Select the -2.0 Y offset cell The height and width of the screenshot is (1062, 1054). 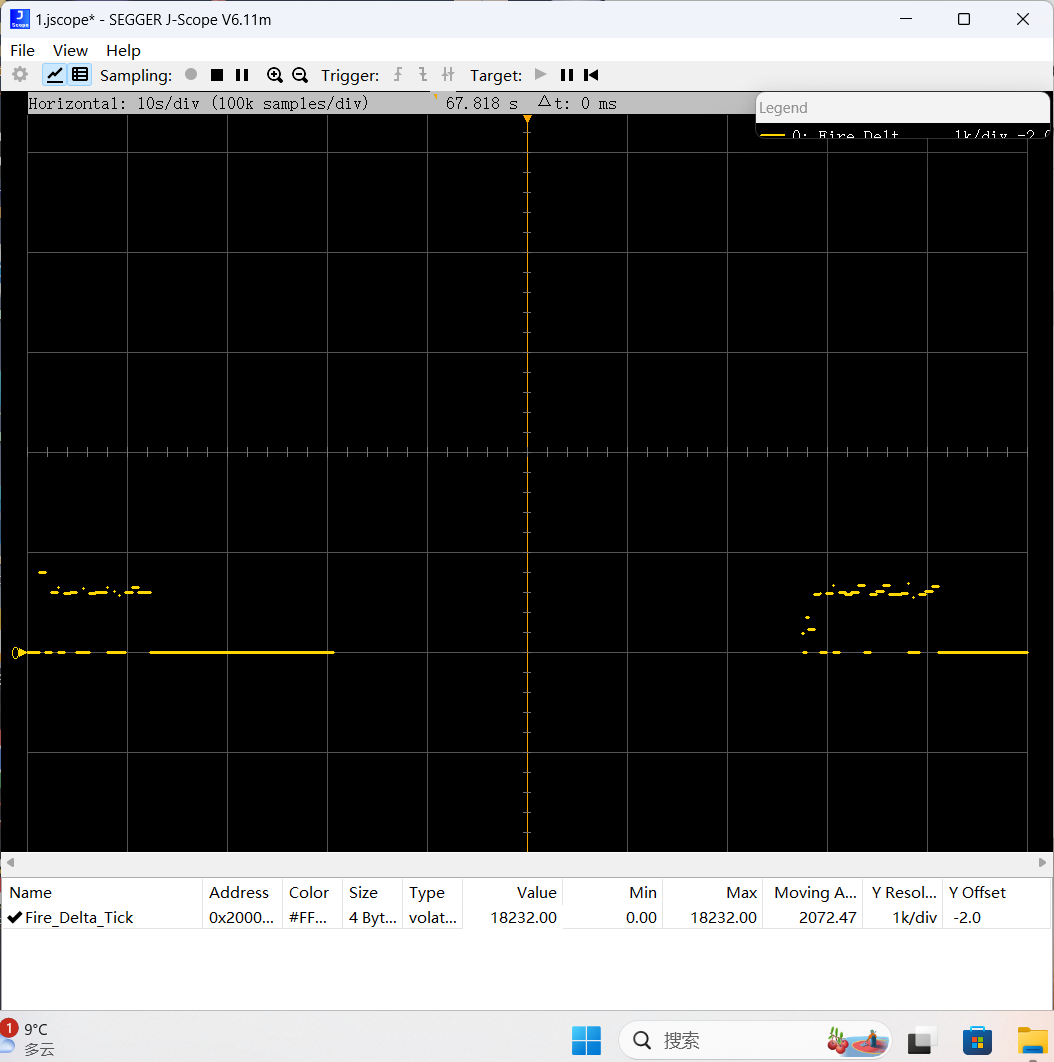tap(996, 917)
